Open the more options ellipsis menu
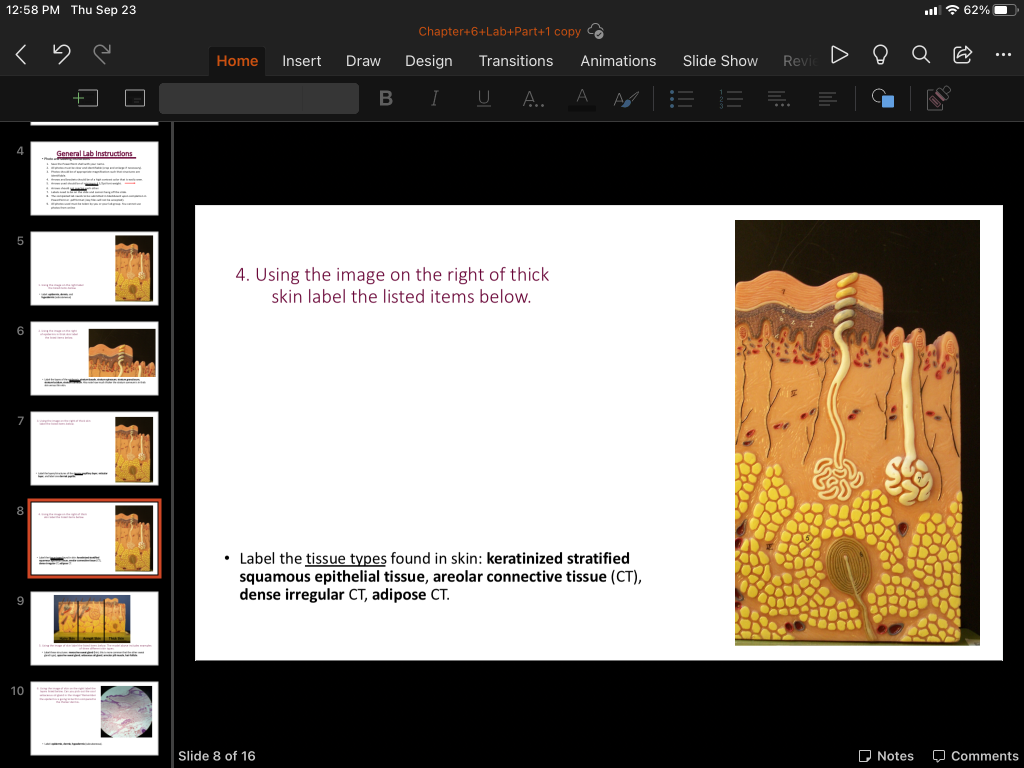The image size is (1024, 768). coord(1003,56)
